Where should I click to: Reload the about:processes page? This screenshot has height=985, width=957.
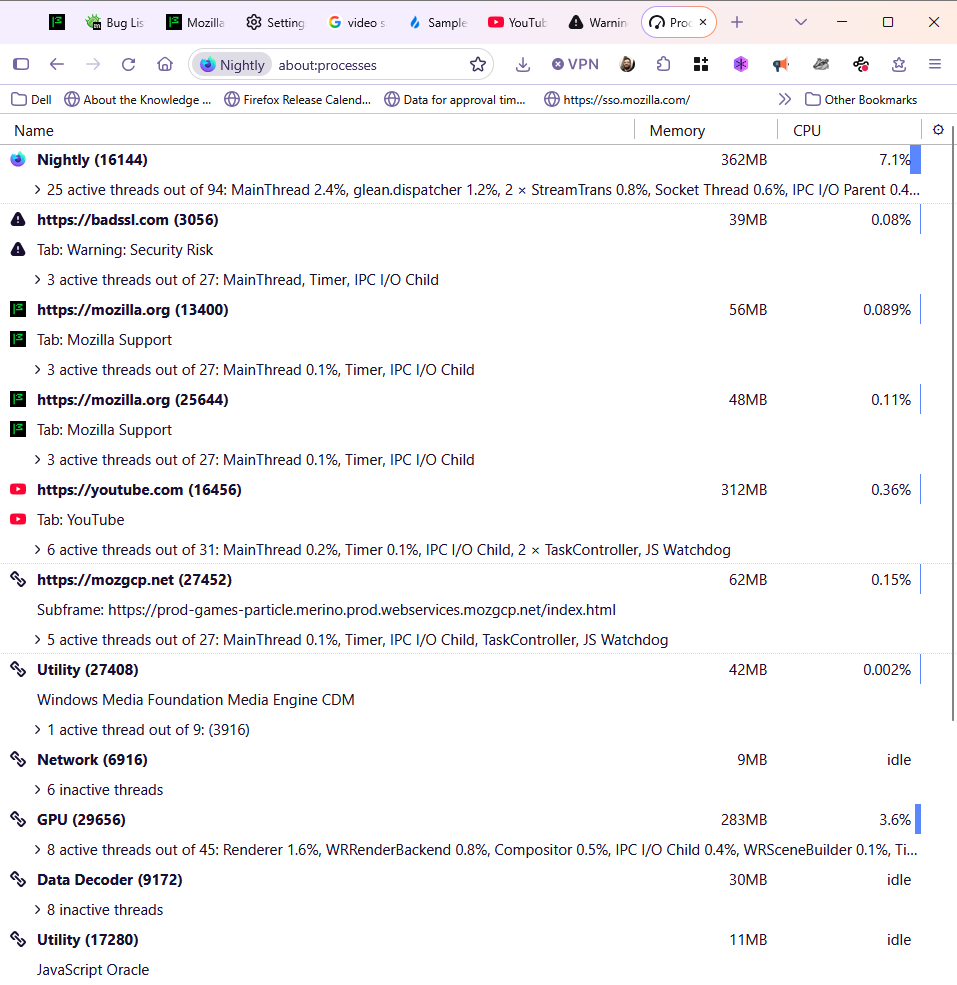click(x=129, y=64)
